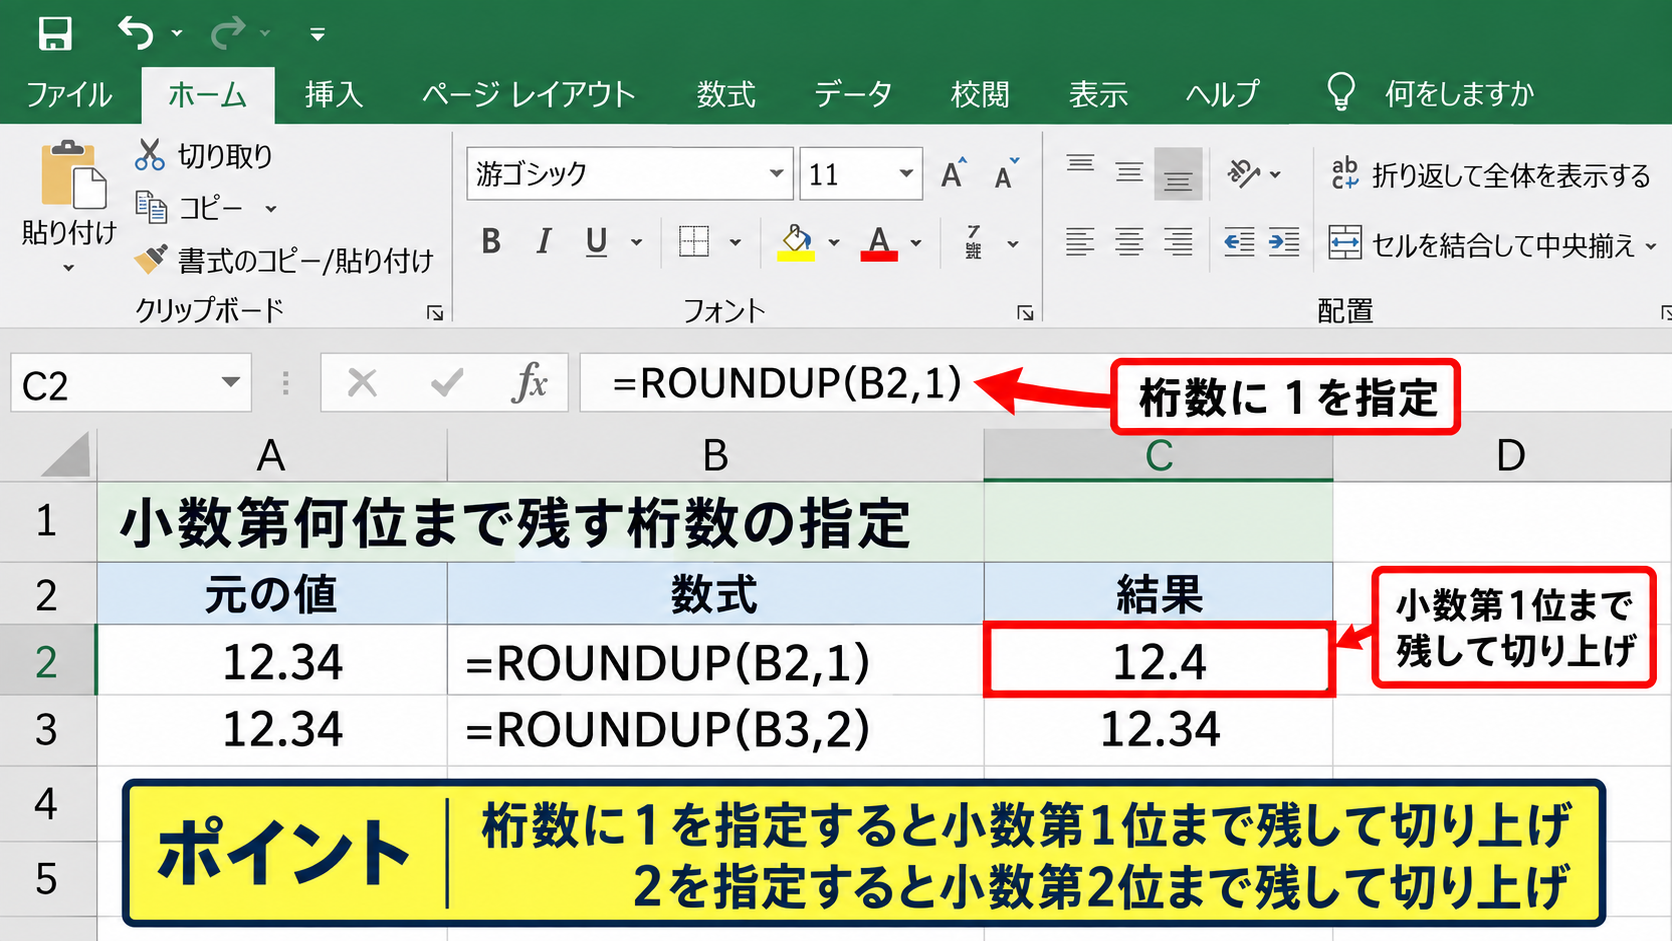1672x941 pixels.
Task: Switch to the 数式 (Formulas) tab
Action: [x=726, y=95]
